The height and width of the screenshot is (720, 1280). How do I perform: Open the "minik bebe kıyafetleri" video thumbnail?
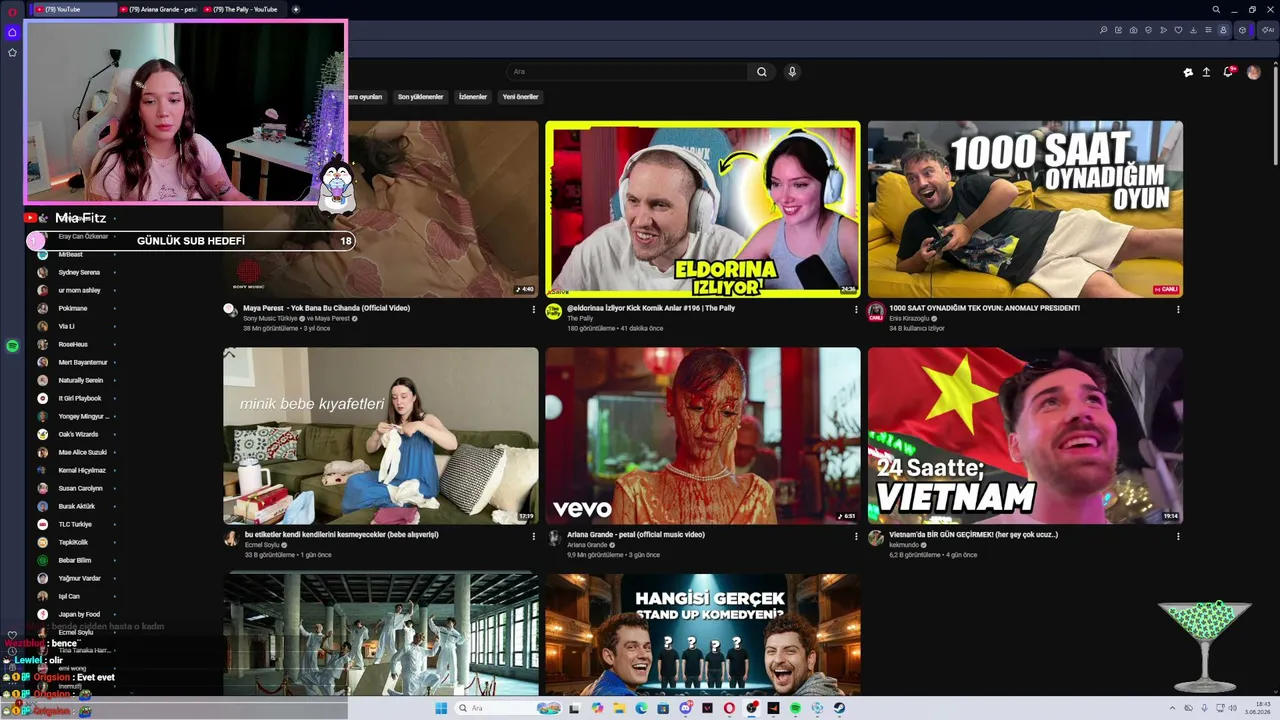(380, 436)
